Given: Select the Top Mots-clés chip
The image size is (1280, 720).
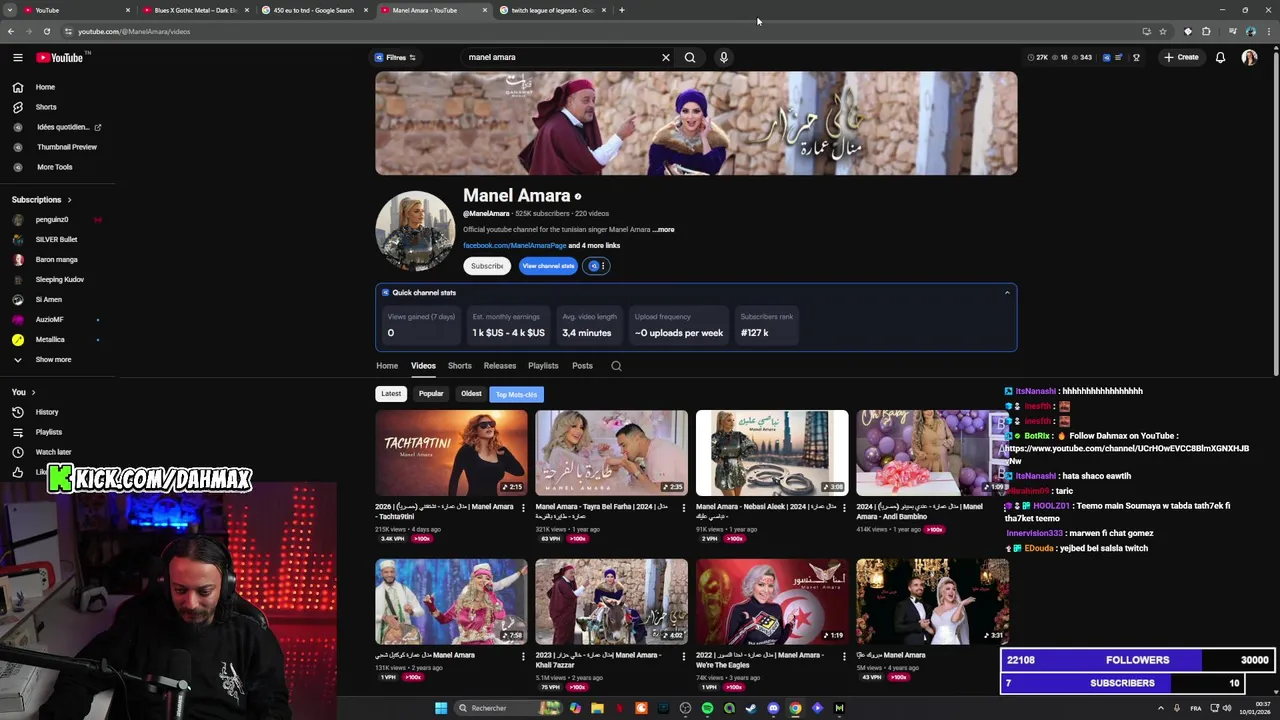Looking at the screenshot, I should coord(516,395).
